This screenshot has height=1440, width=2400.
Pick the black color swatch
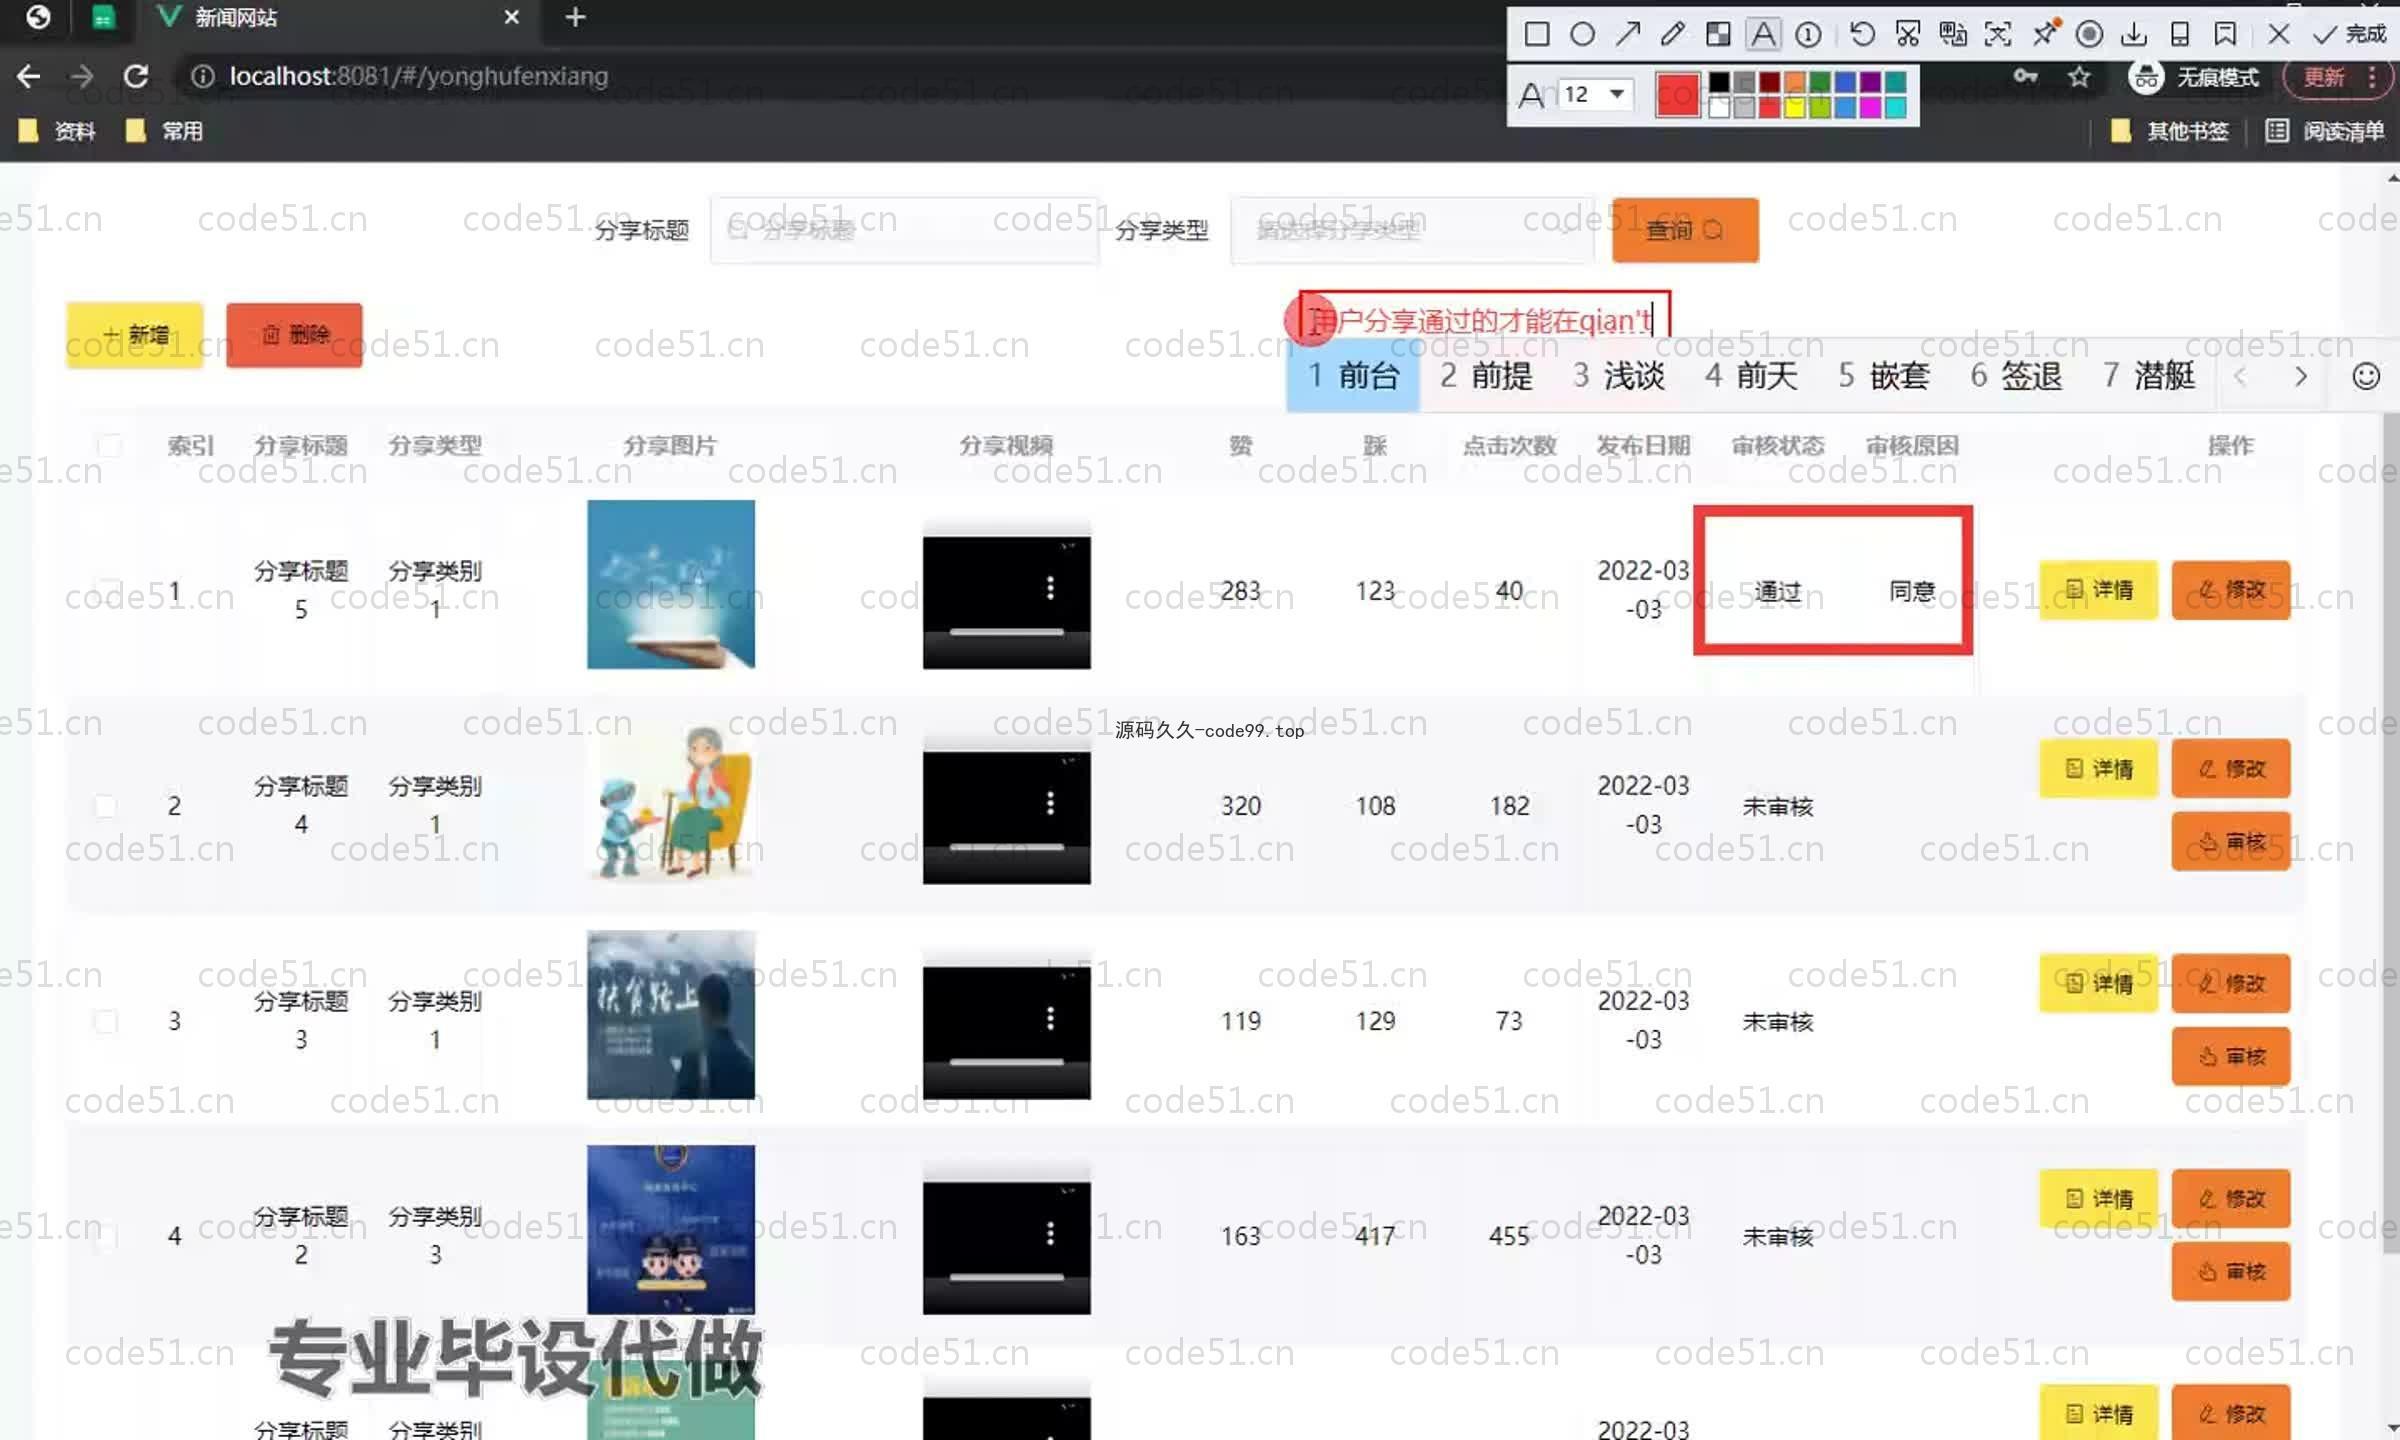(1719, 82)
